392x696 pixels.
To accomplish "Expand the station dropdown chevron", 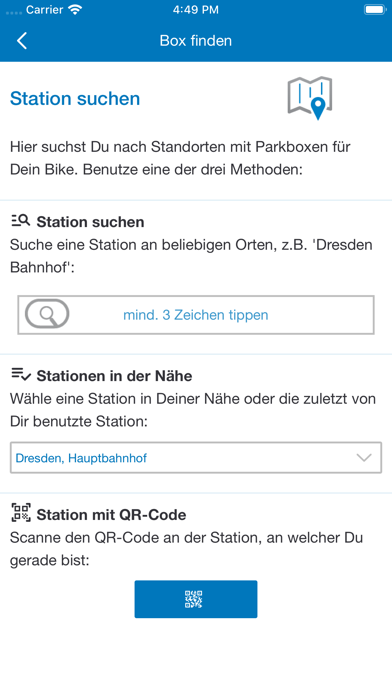I will click(364, 458).
